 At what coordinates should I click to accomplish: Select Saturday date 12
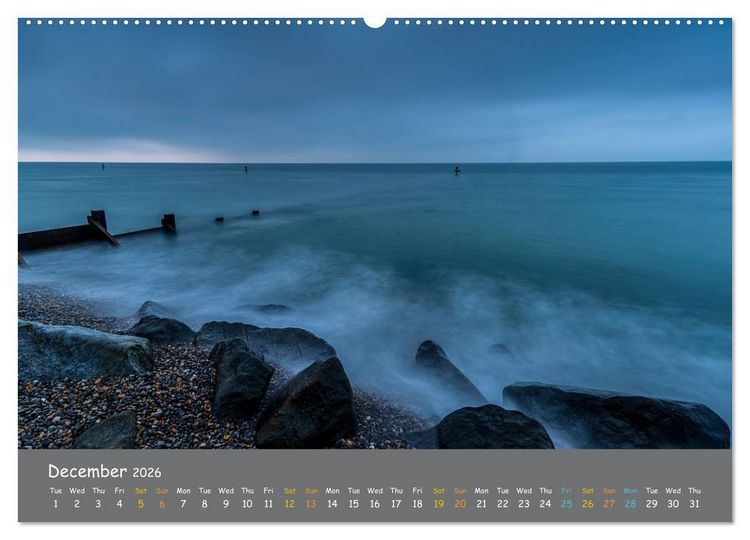[289, 504]
